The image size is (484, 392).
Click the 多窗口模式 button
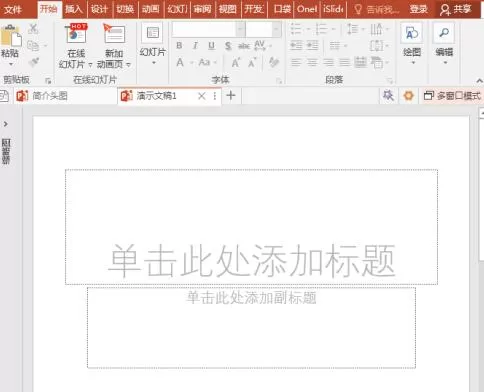coord(452,96)
